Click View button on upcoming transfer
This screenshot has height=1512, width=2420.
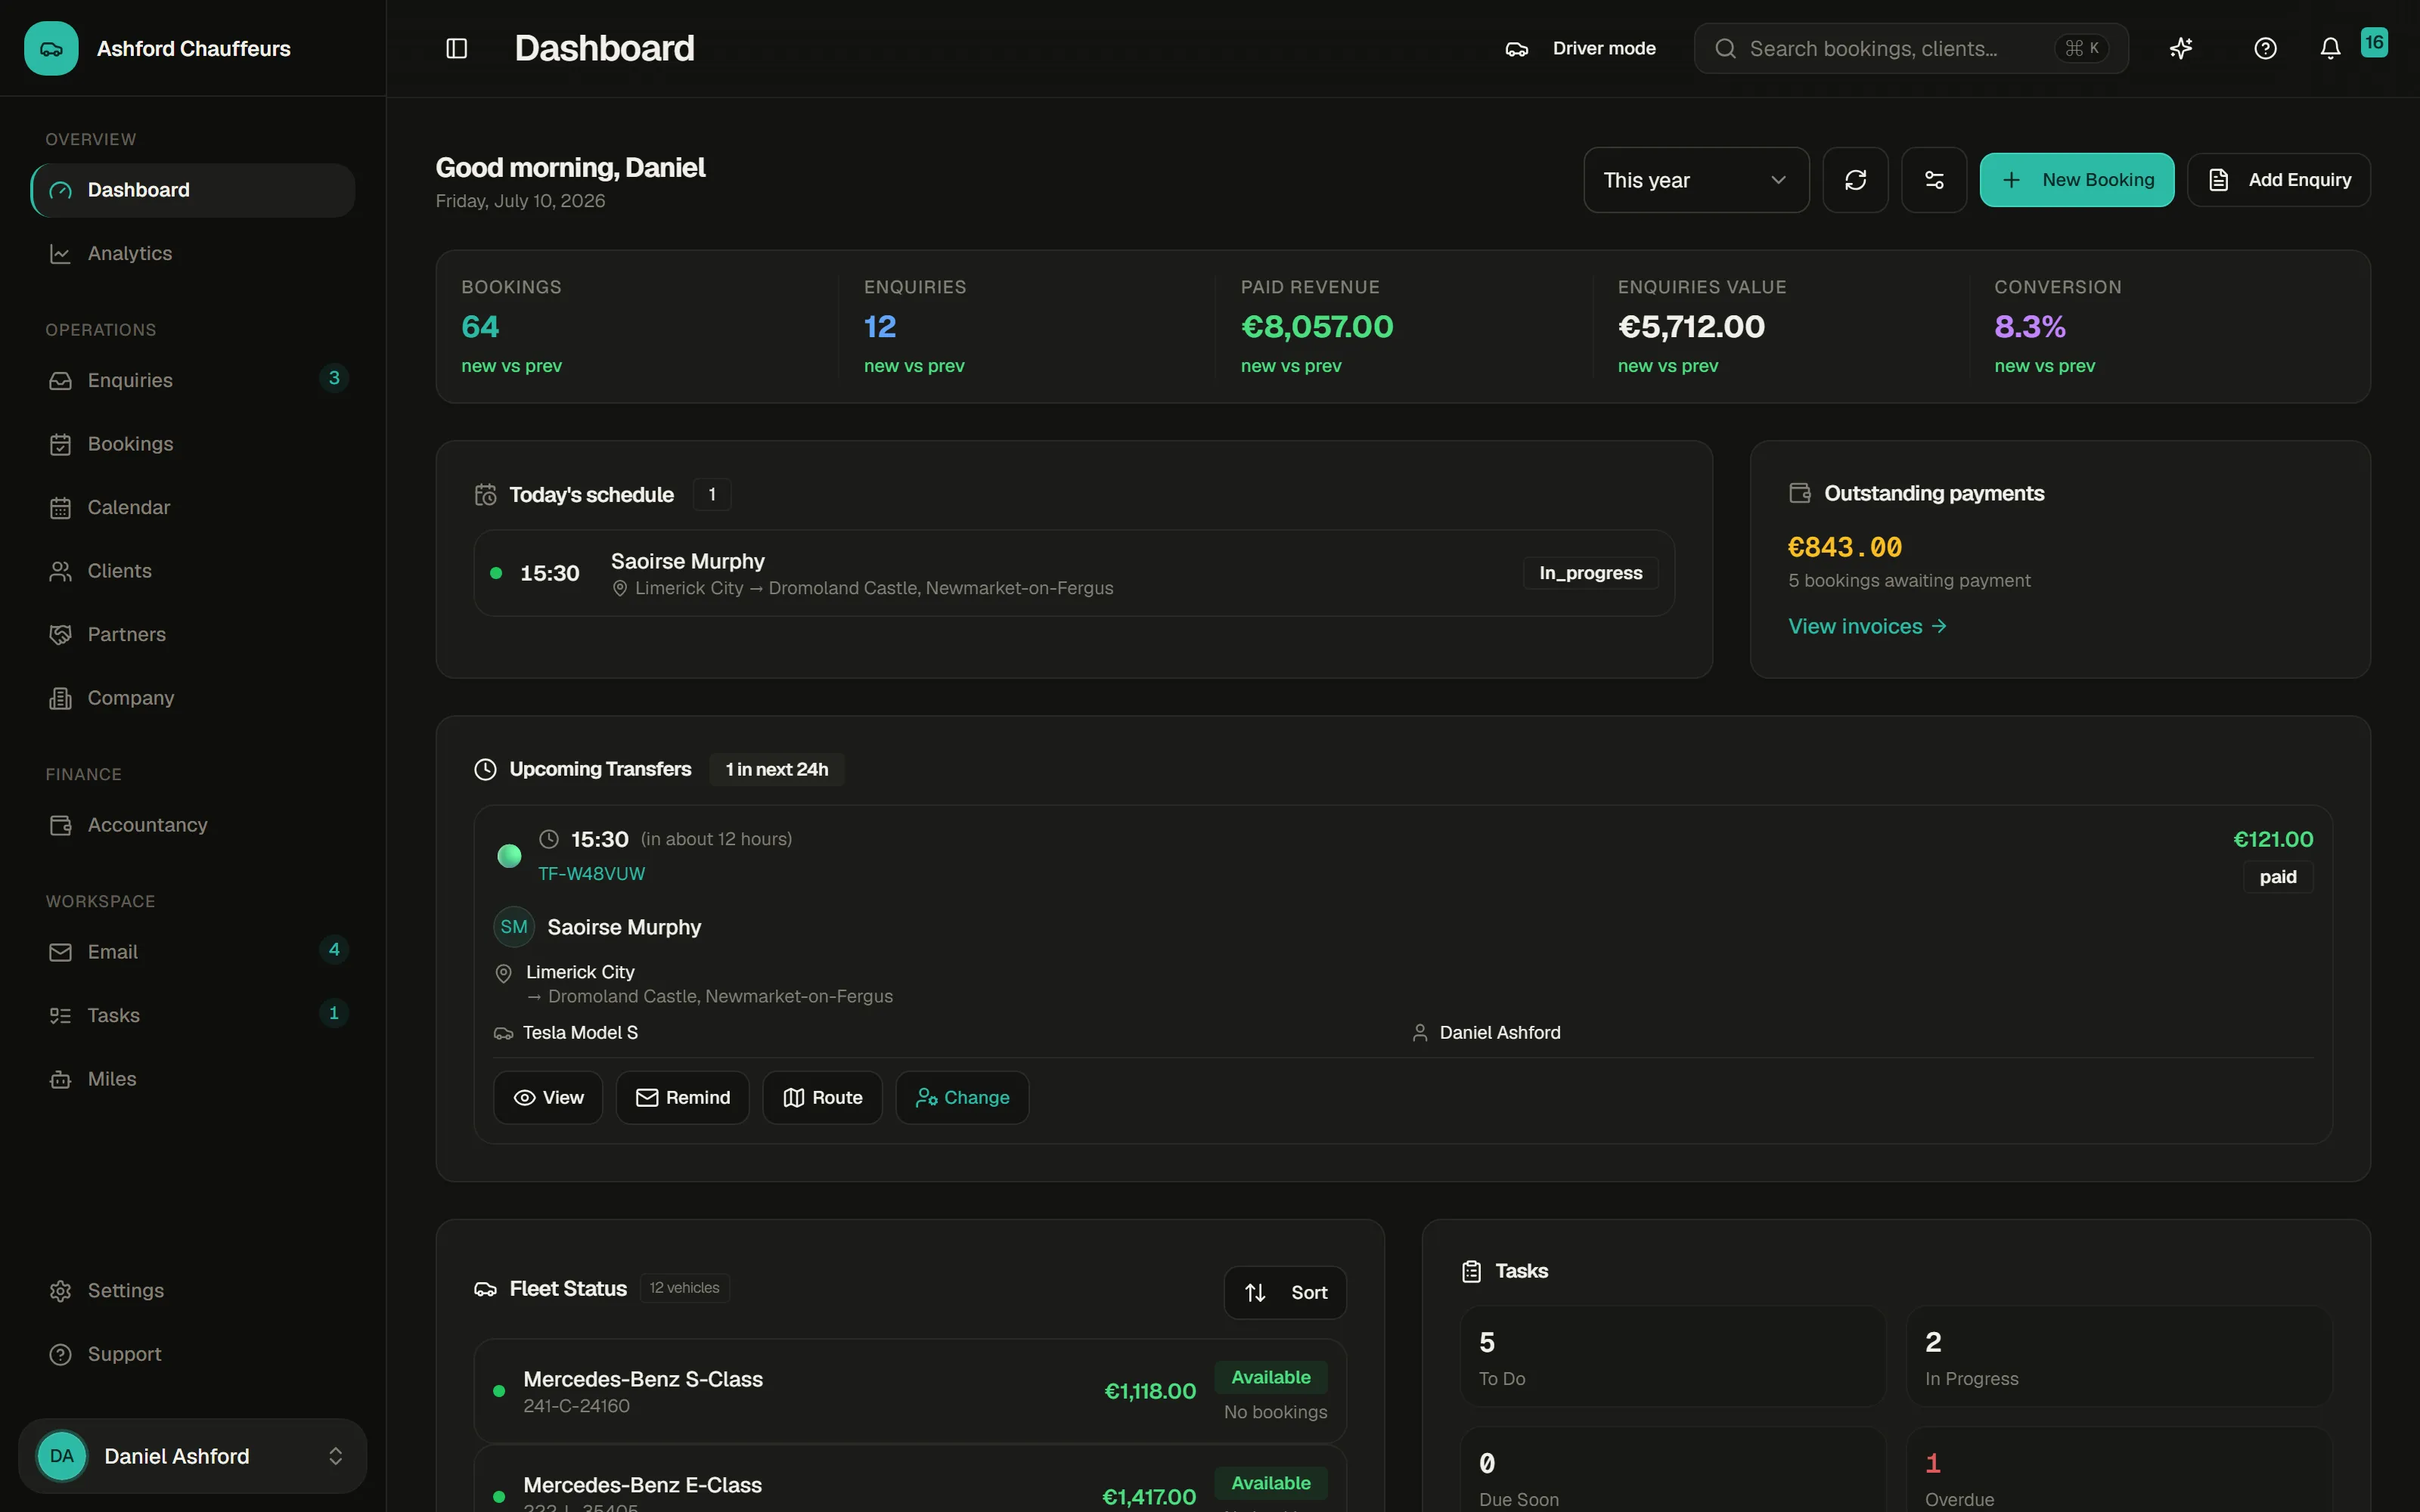tap(548, 1098)
